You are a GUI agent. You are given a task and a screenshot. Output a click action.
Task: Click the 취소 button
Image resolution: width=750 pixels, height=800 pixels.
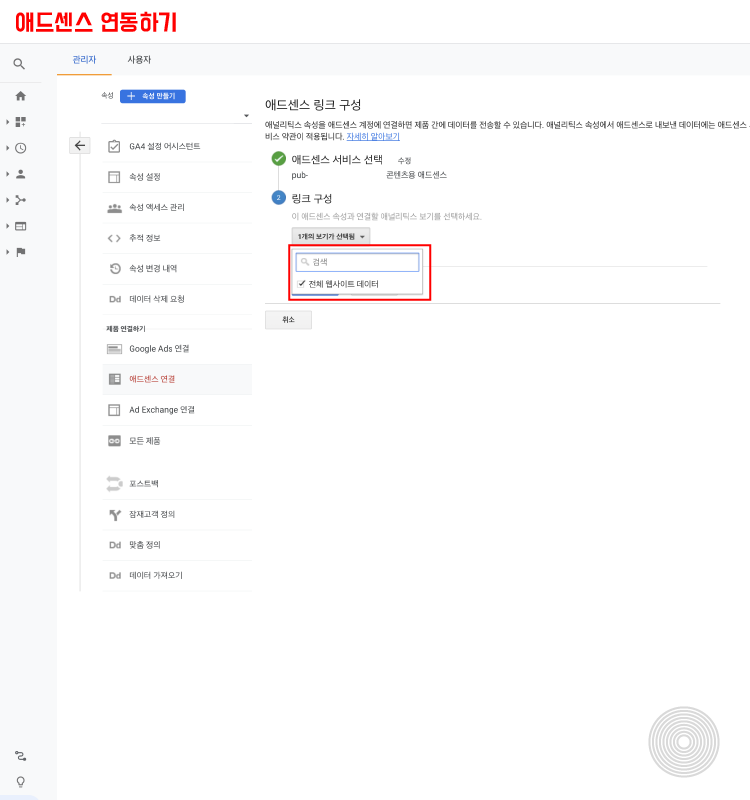(288, 320)
